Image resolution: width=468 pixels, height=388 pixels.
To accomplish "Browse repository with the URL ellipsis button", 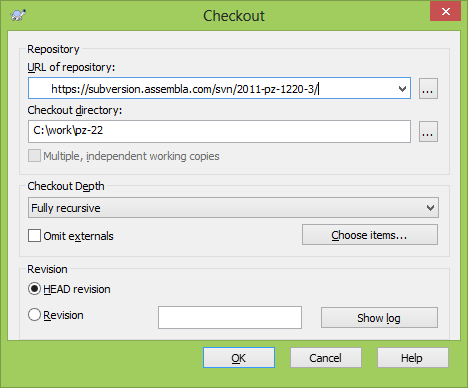I will (428, 89).
